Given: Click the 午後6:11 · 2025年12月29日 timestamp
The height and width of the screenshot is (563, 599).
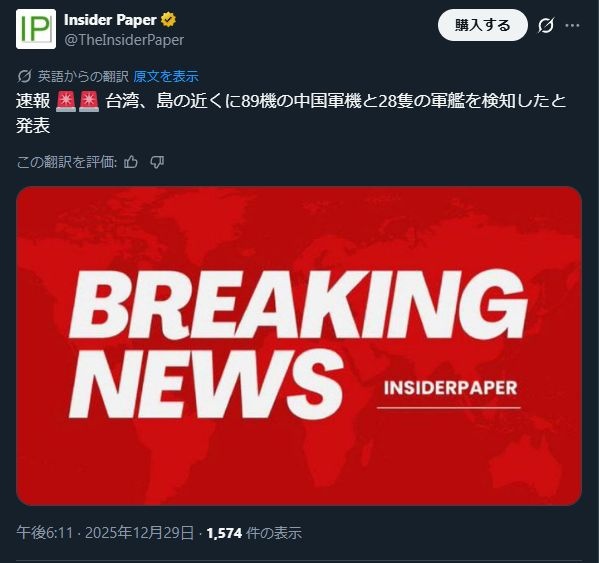Looking at the screenshot, I should pyautogui.click(x=105, y=532).
